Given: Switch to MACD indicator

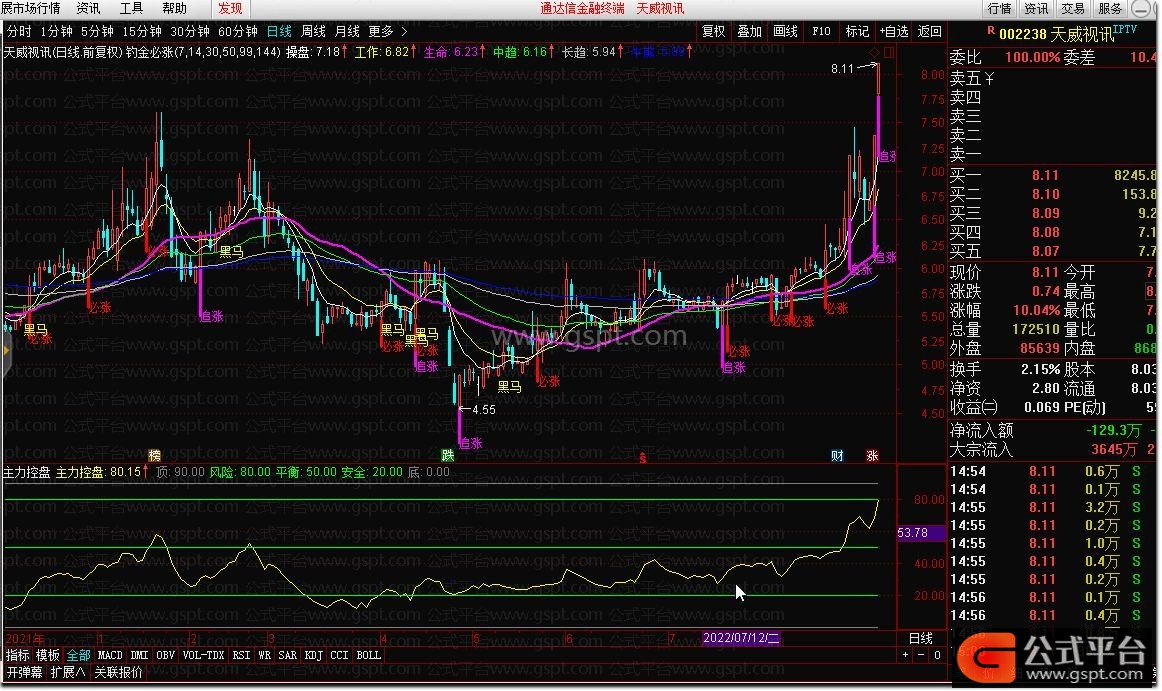Looking at the screenshot, I should 110,655.
